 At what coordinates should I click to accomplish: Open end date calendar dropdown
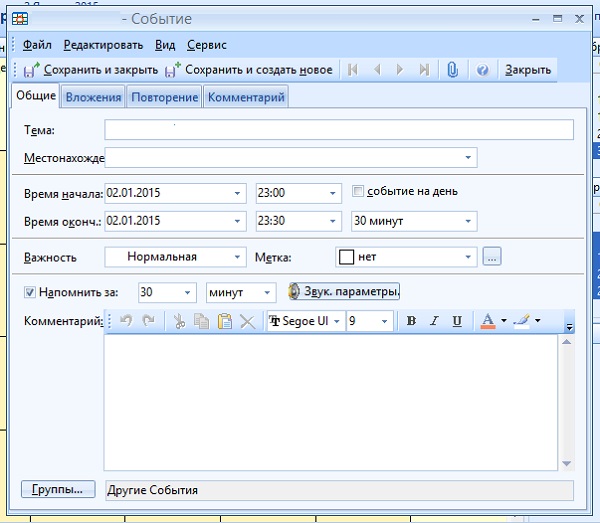point(237,221)
